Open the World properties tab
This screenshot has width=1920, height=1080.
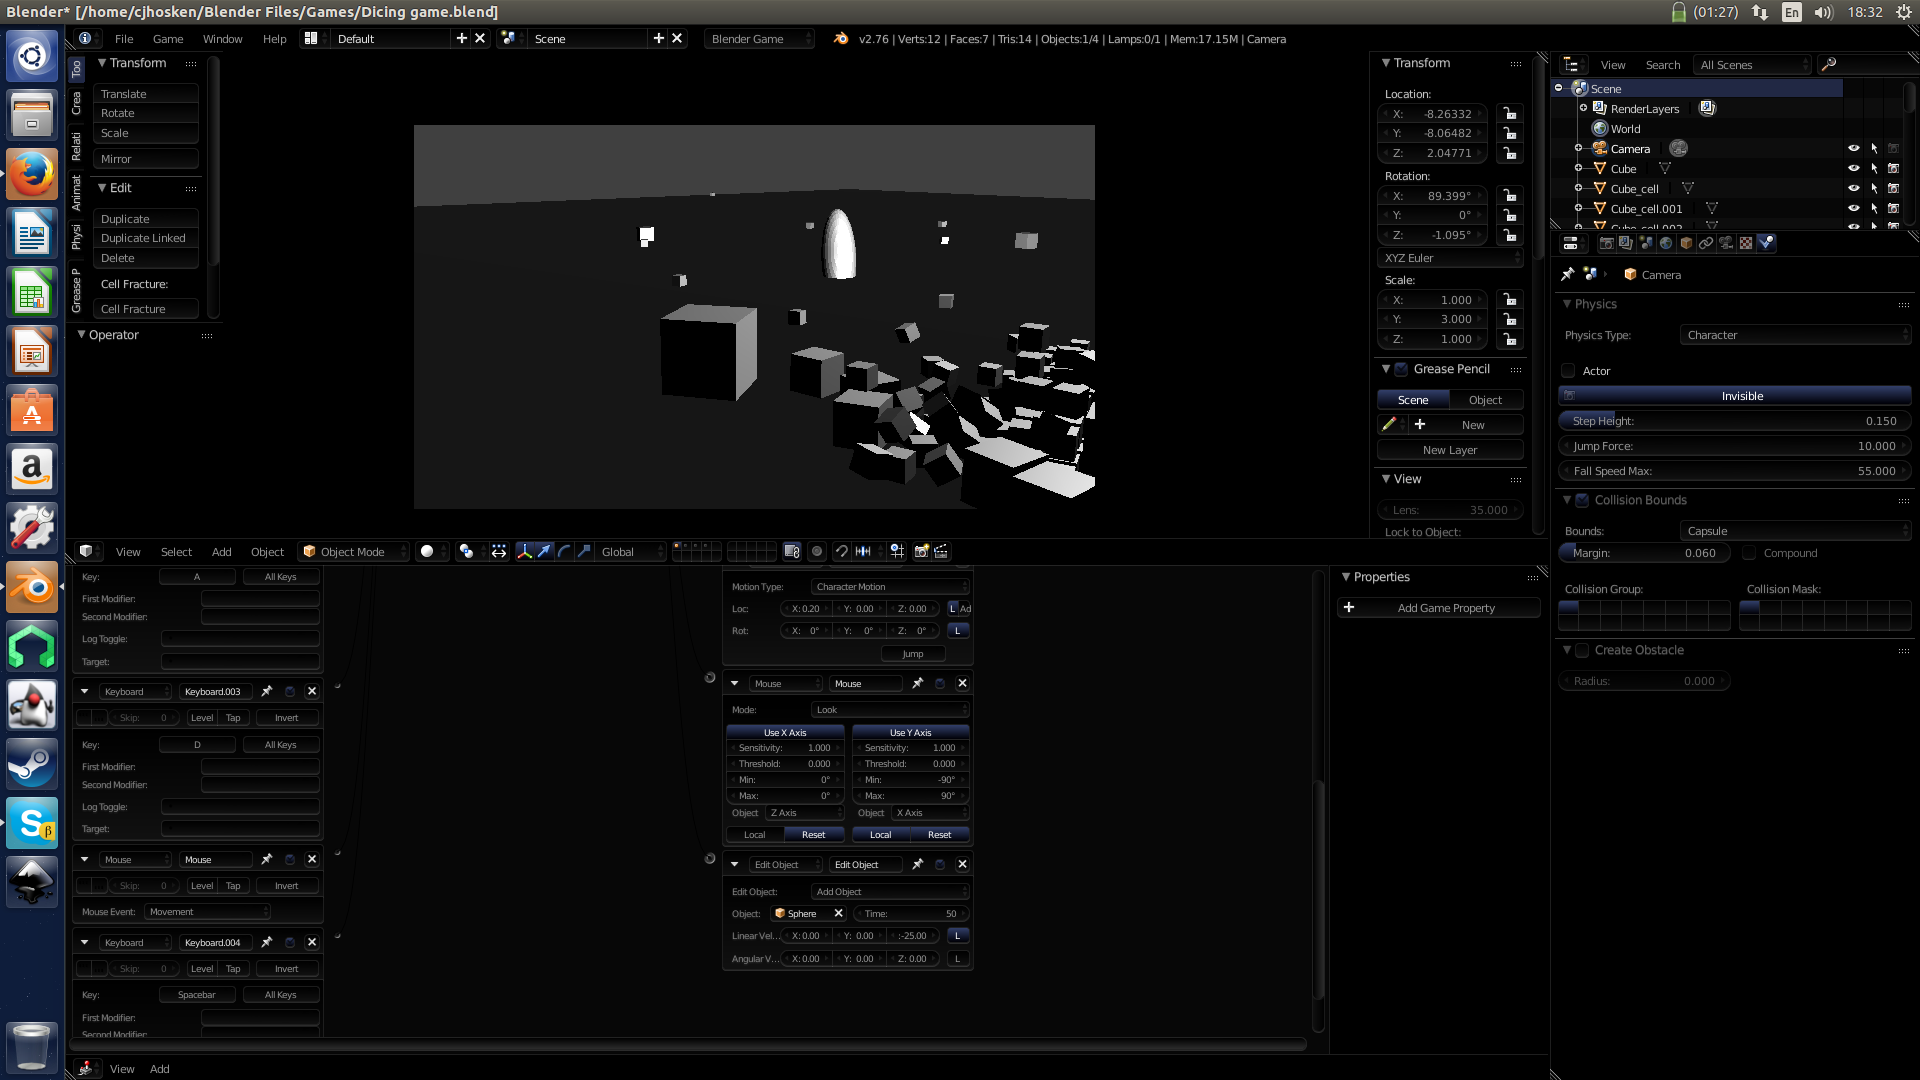pos(1666,243)
